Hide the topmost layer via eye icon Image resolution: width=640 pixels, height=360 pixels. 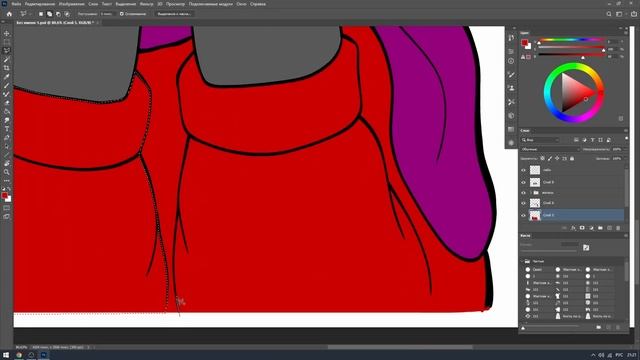pos(523,170)
